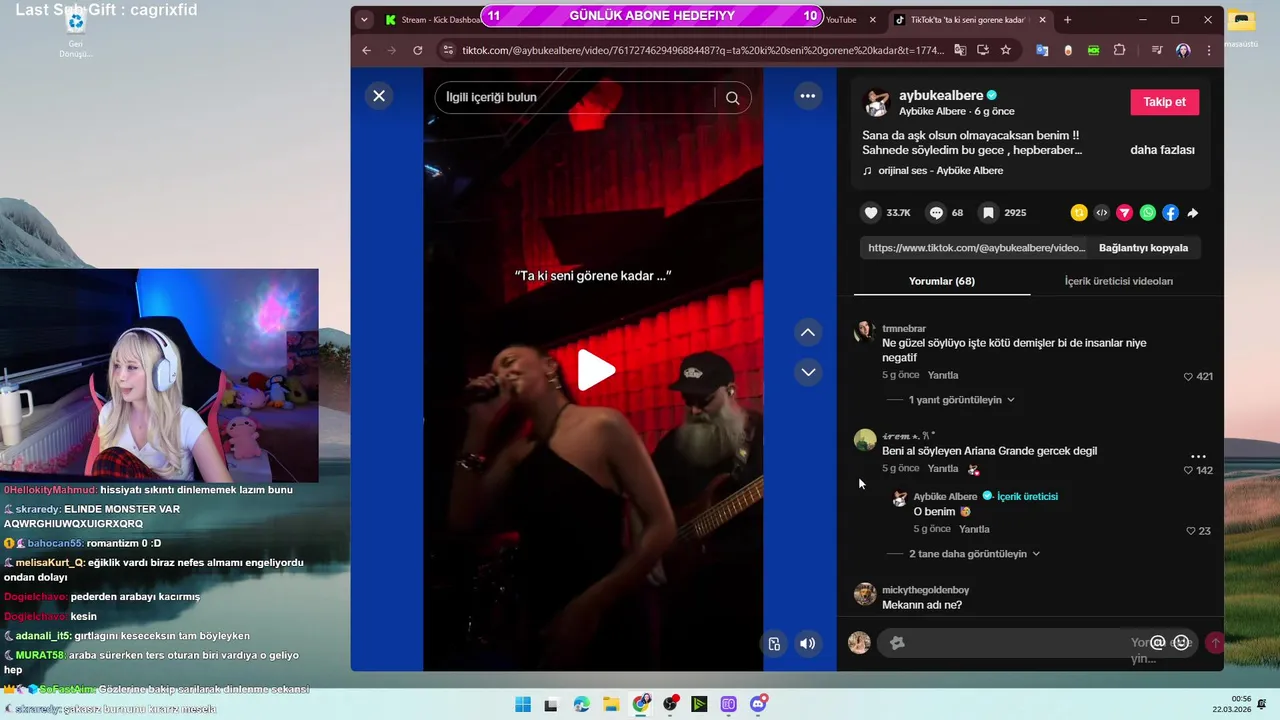Open the three-dots menu on the Ariana Grande comment
1280x720 pixels.
(1198, 456)
